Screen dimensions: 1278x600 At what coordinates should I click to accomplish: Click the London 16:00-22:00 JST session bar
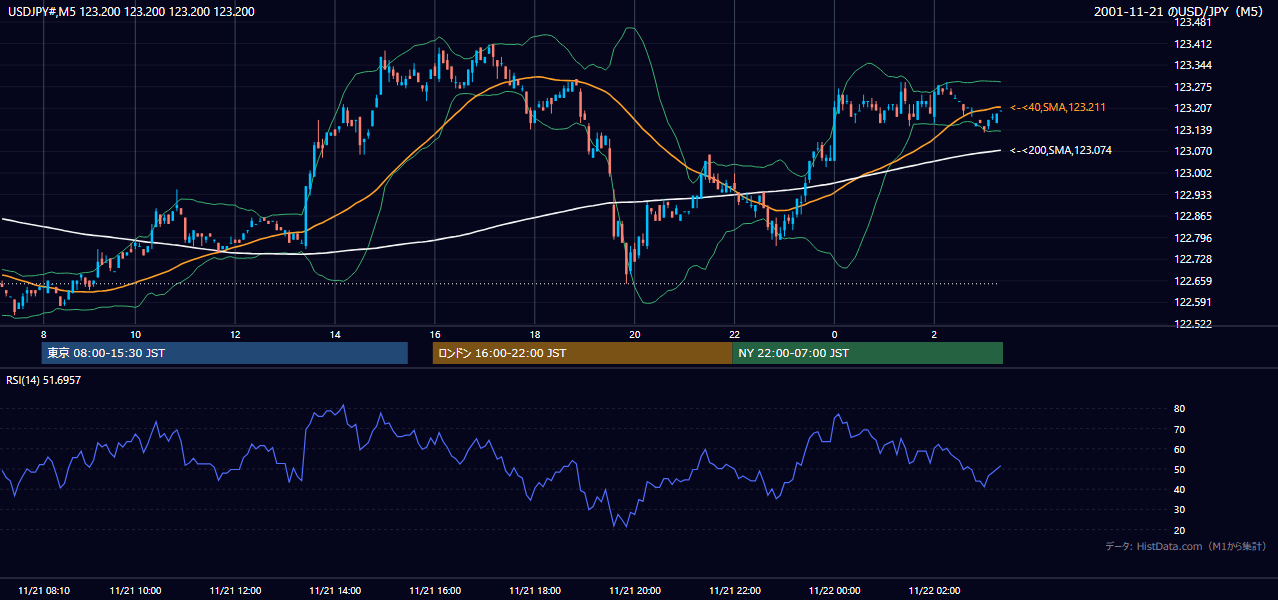click(x=582, y=353)
